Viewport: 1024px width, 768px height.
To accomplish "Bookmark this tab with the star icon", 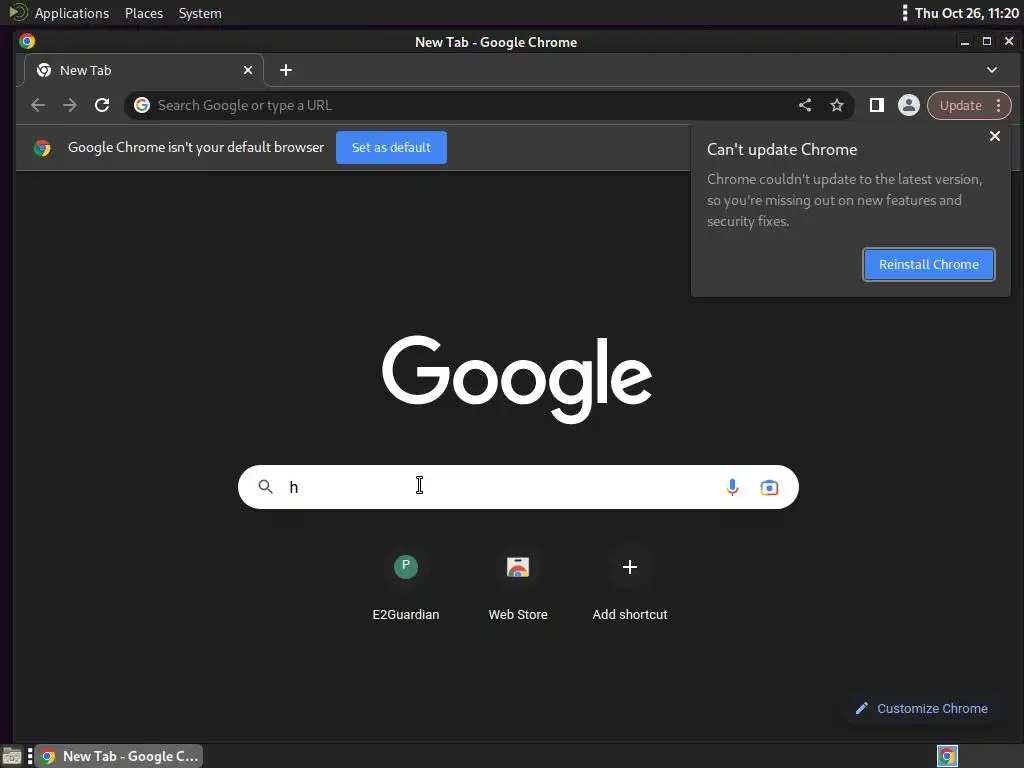I will pos(837,105).
